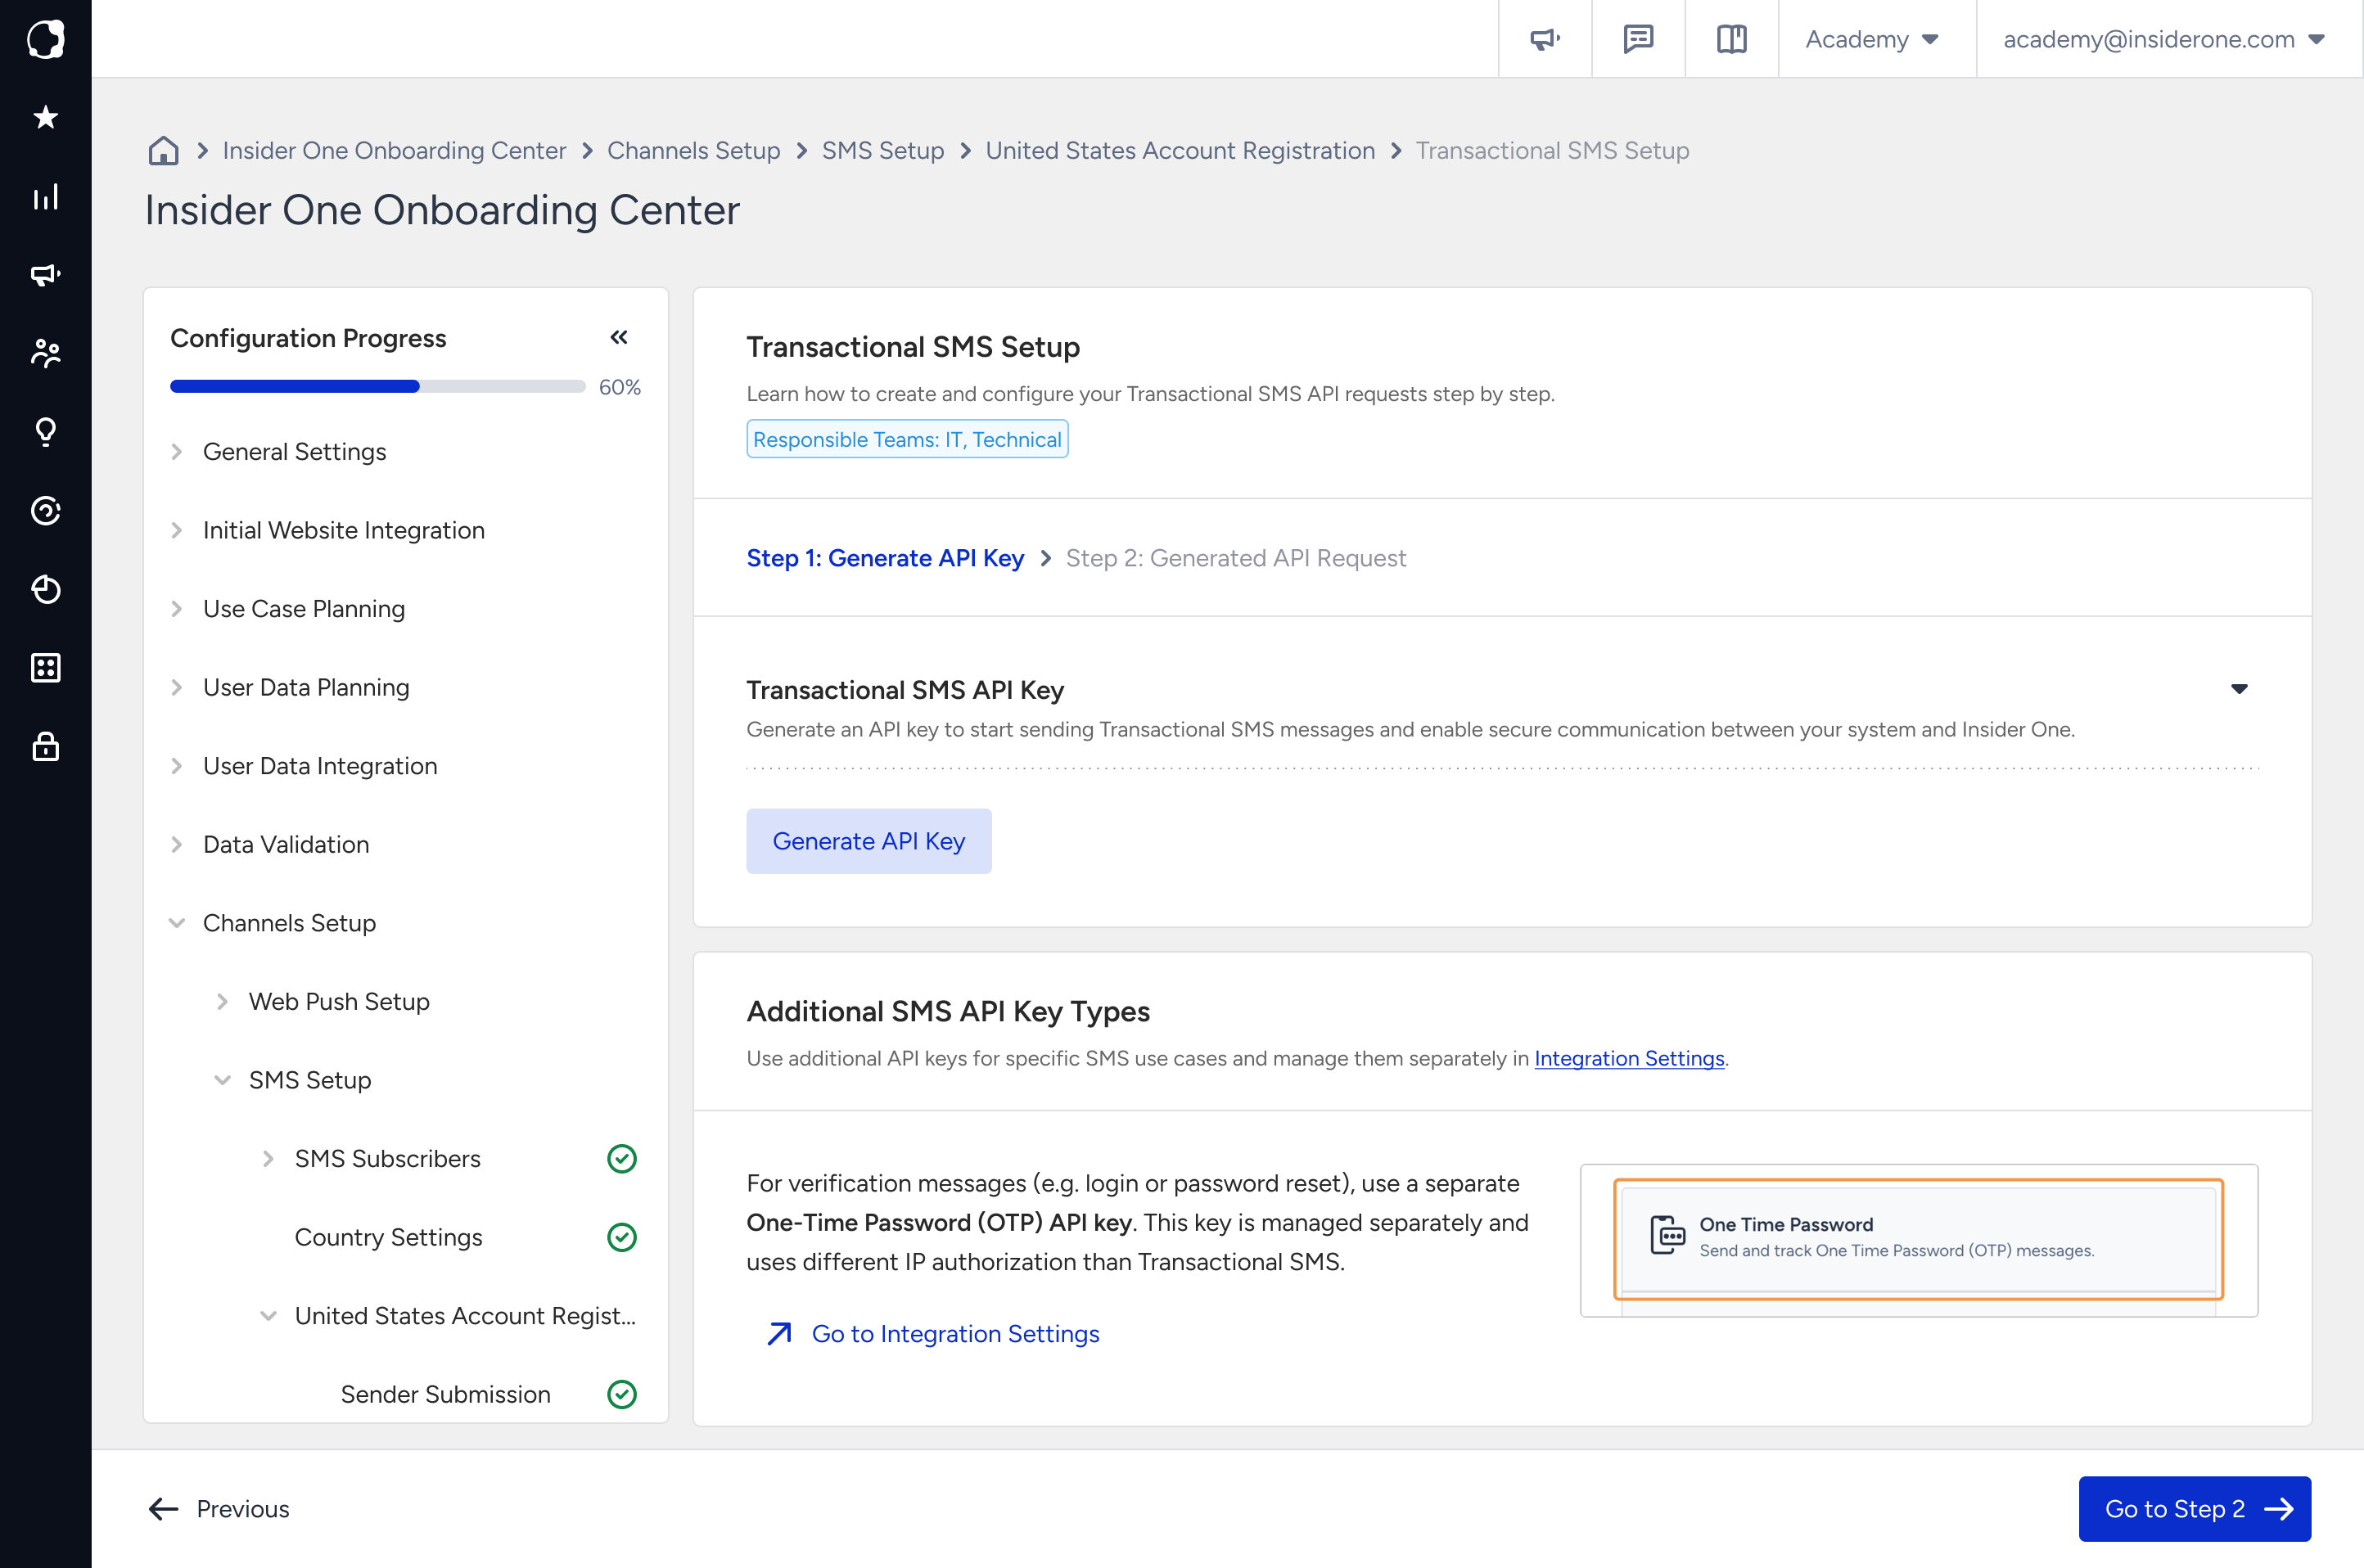
Task: Collapse the Transactional SMS API Key section
Action: click(x=2240, y=689)
